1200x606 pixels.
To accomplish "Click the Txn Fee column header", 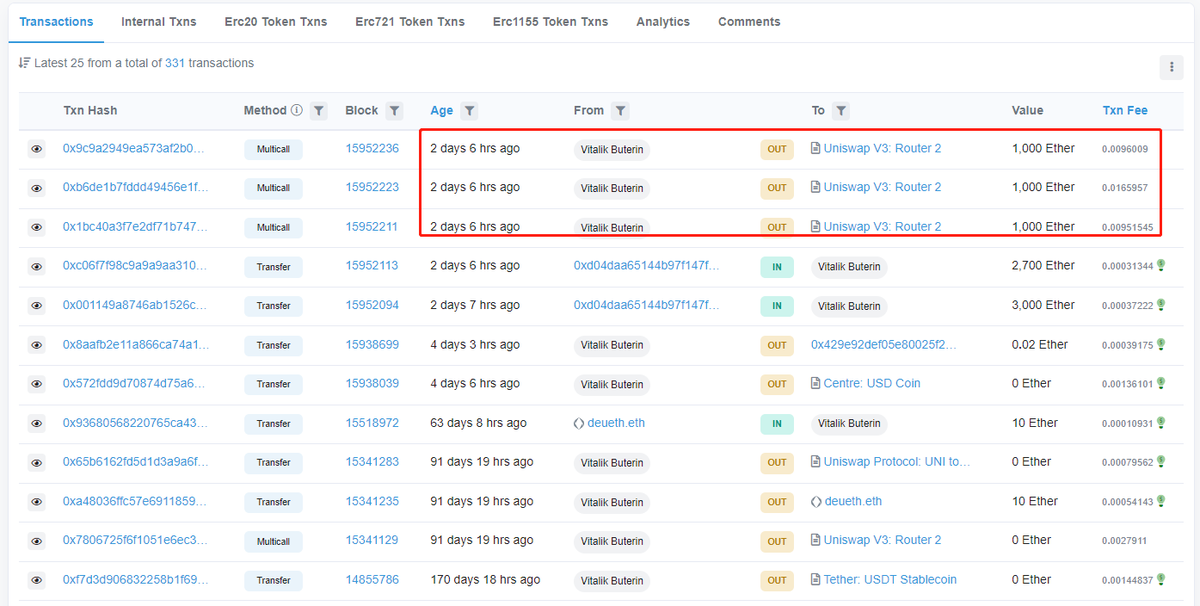I will tap(1124, 110).
